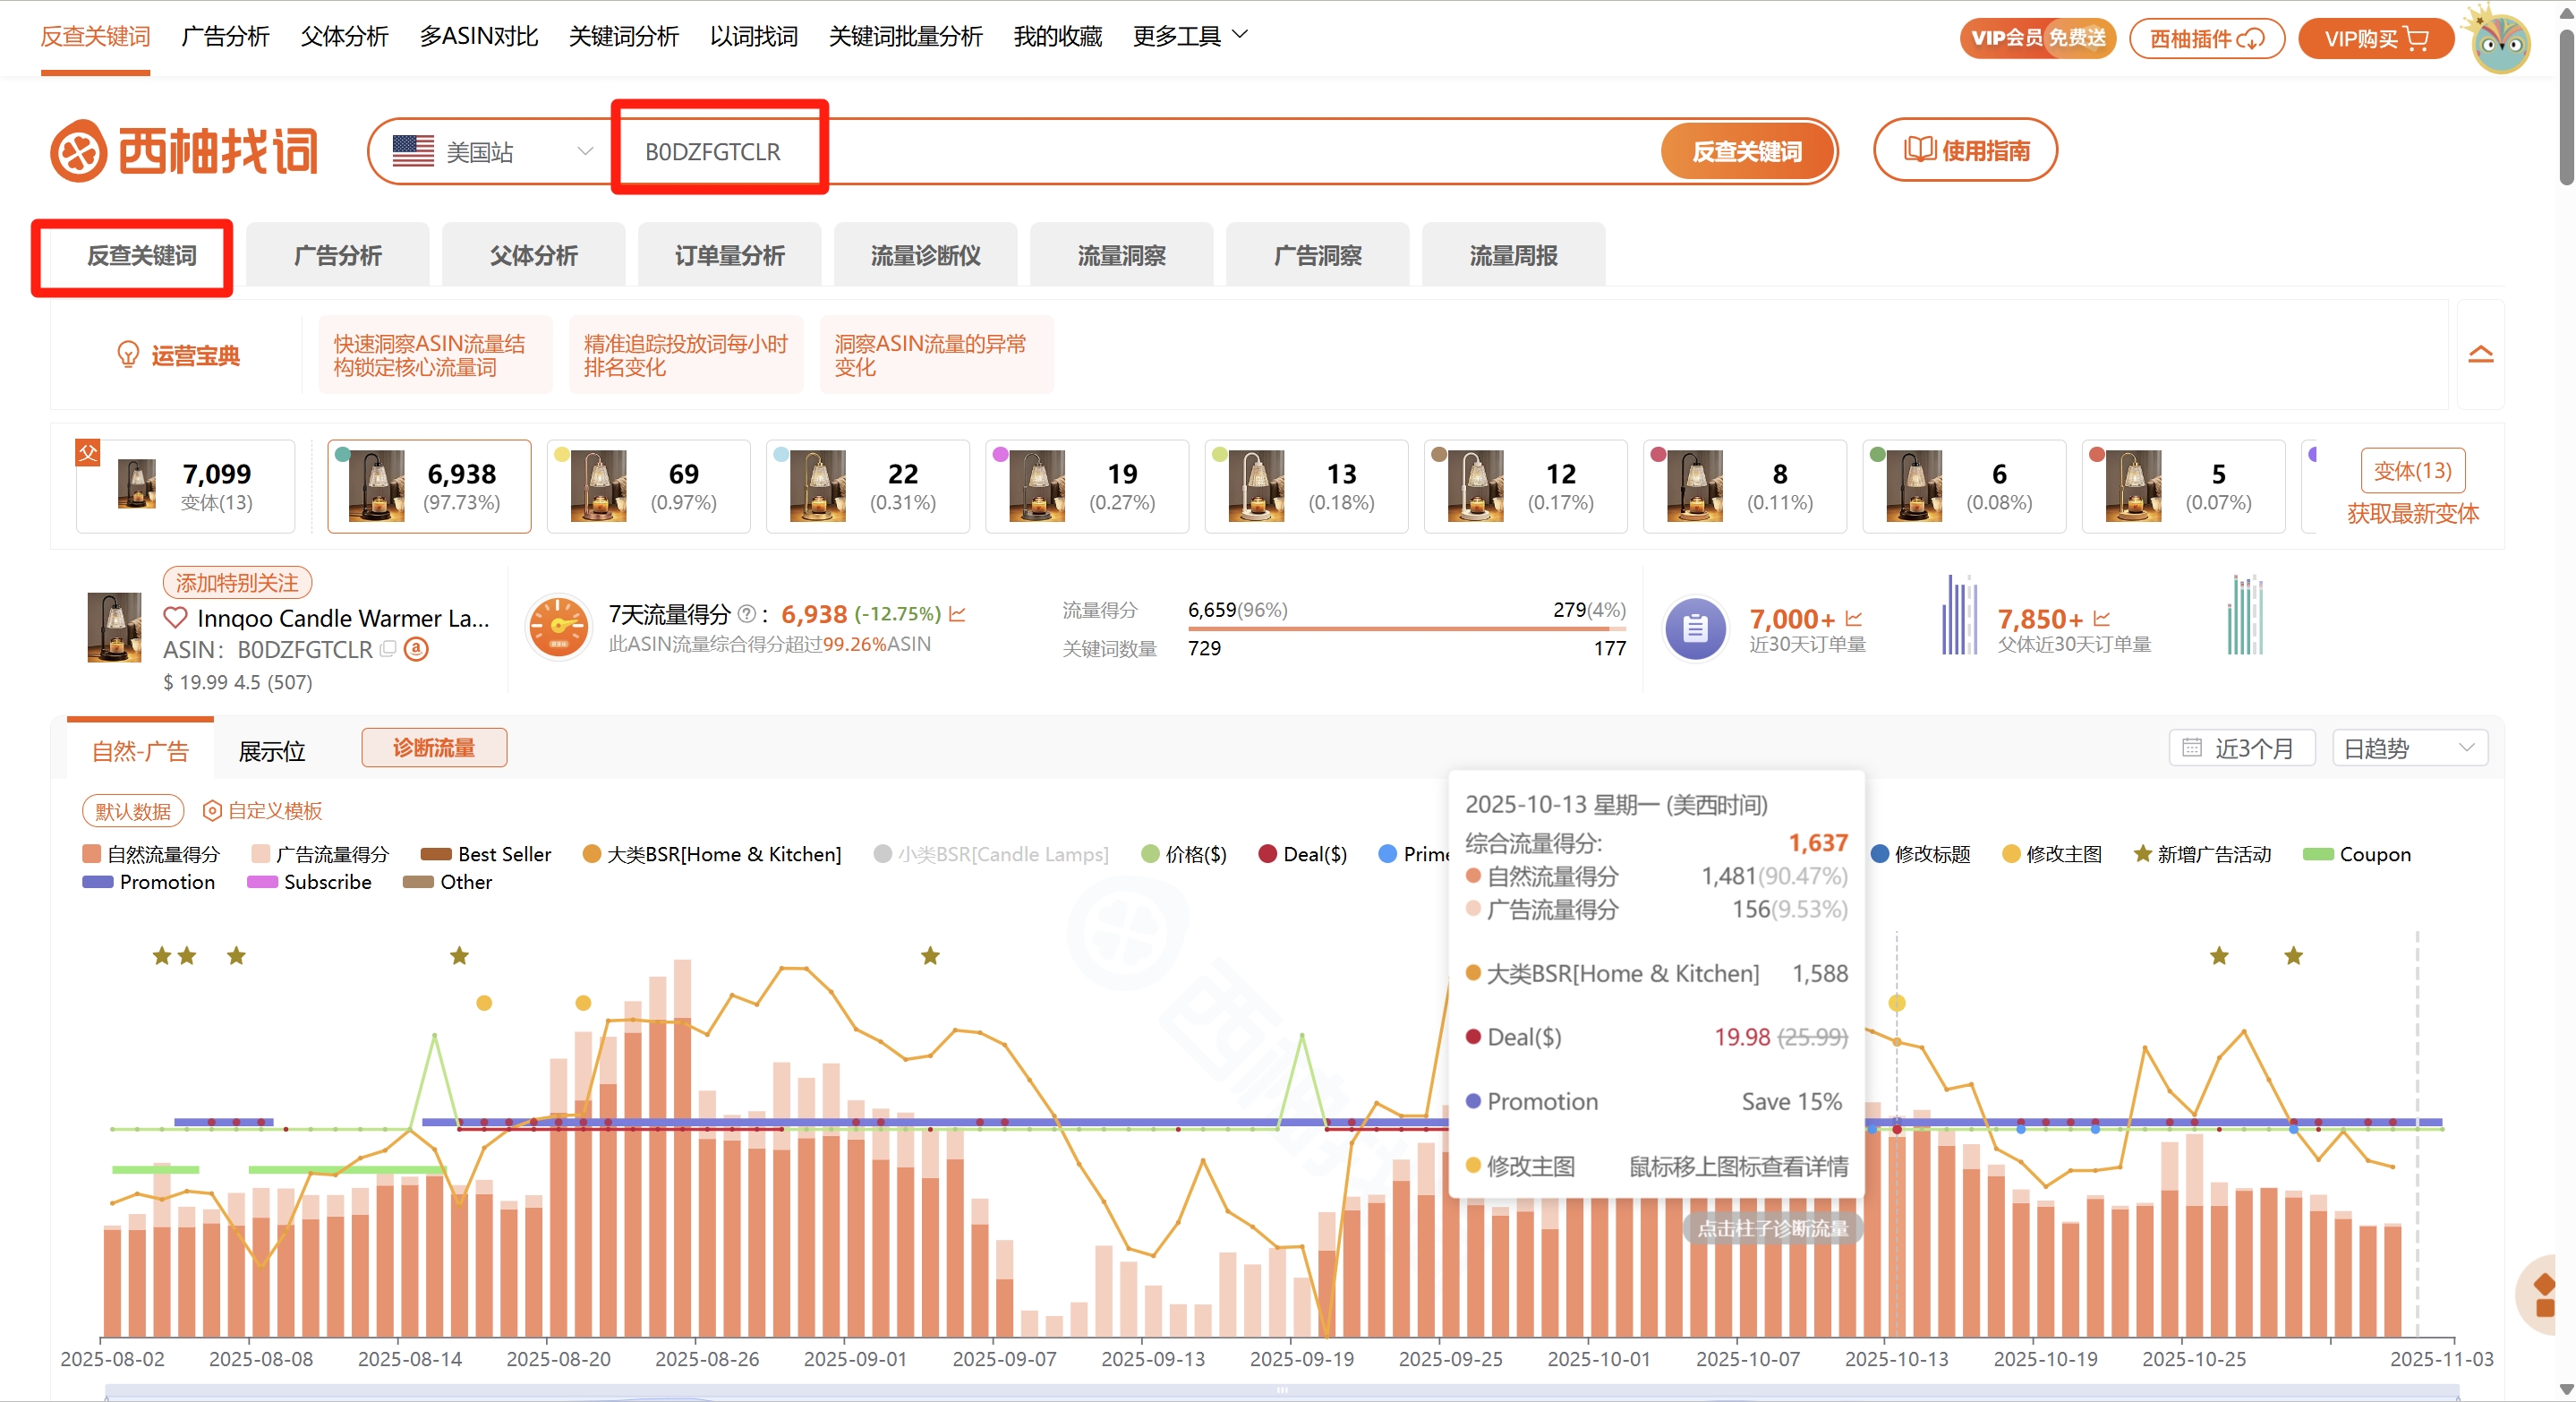Expand the 日趋势 trend dropdown

(x=2409, y=748)
